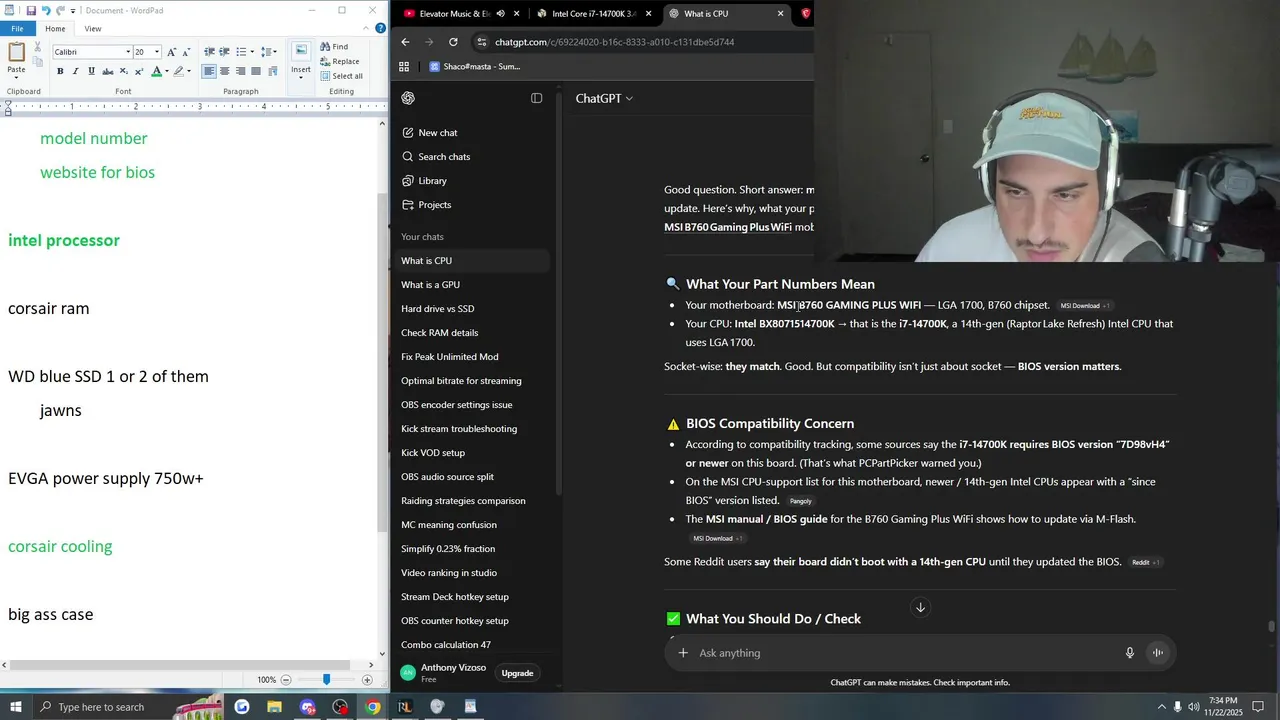The width and height of the screenshot is (1280, 720).
Task: Click the WordPad zoom slider handle
Action: 326,680
